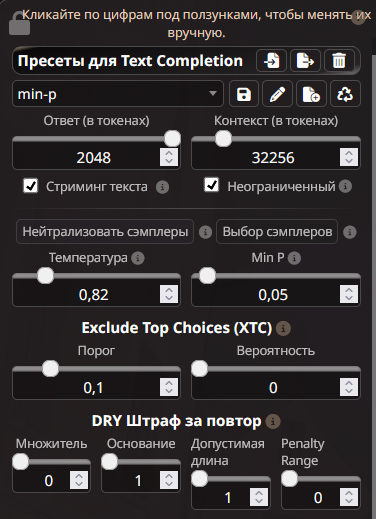The height and width of the screenshot is (519, 376).
Task: Open info icon next to Стриминг текста
Action: [x=162, y=187]
